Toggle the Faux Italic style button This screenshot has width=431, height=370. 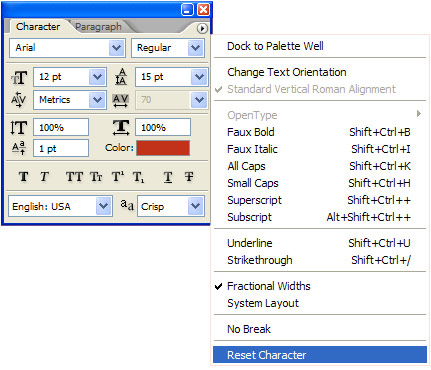[44, 177]
